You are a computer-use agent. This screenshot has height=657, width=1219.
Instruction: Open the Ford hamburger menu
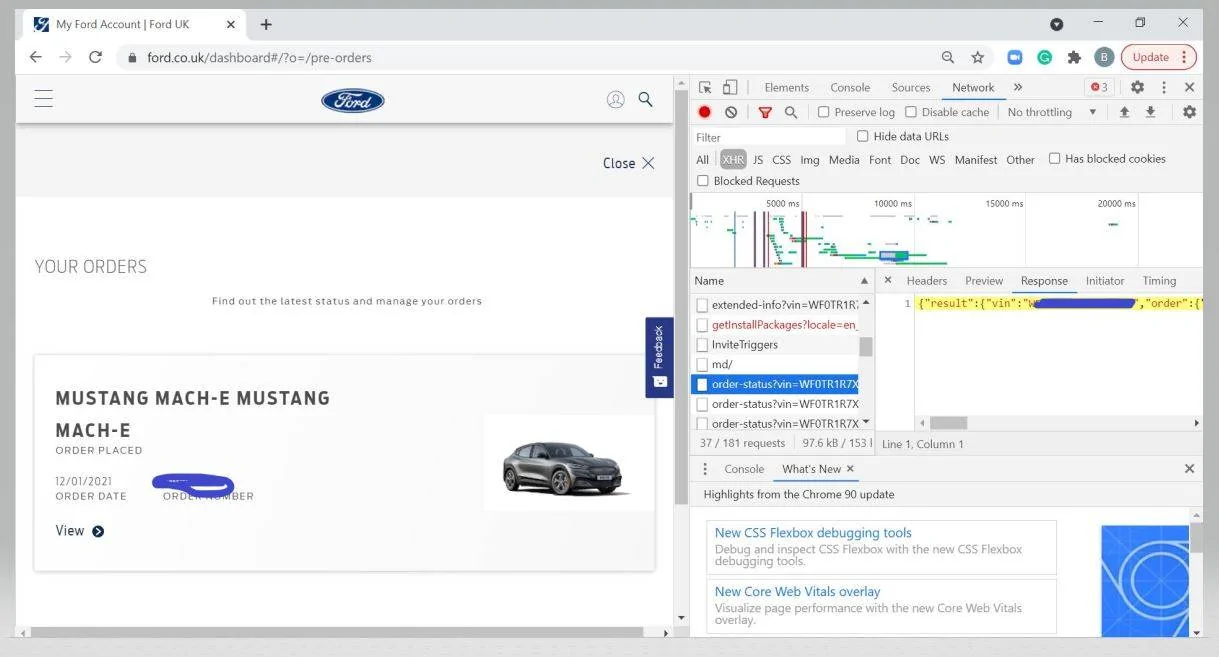click(43, 98)
